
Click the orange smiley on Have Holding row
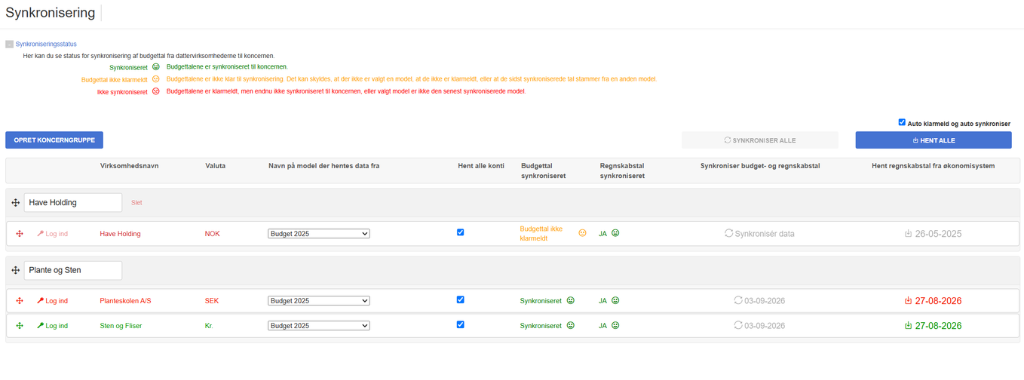(x=583, y=233)
